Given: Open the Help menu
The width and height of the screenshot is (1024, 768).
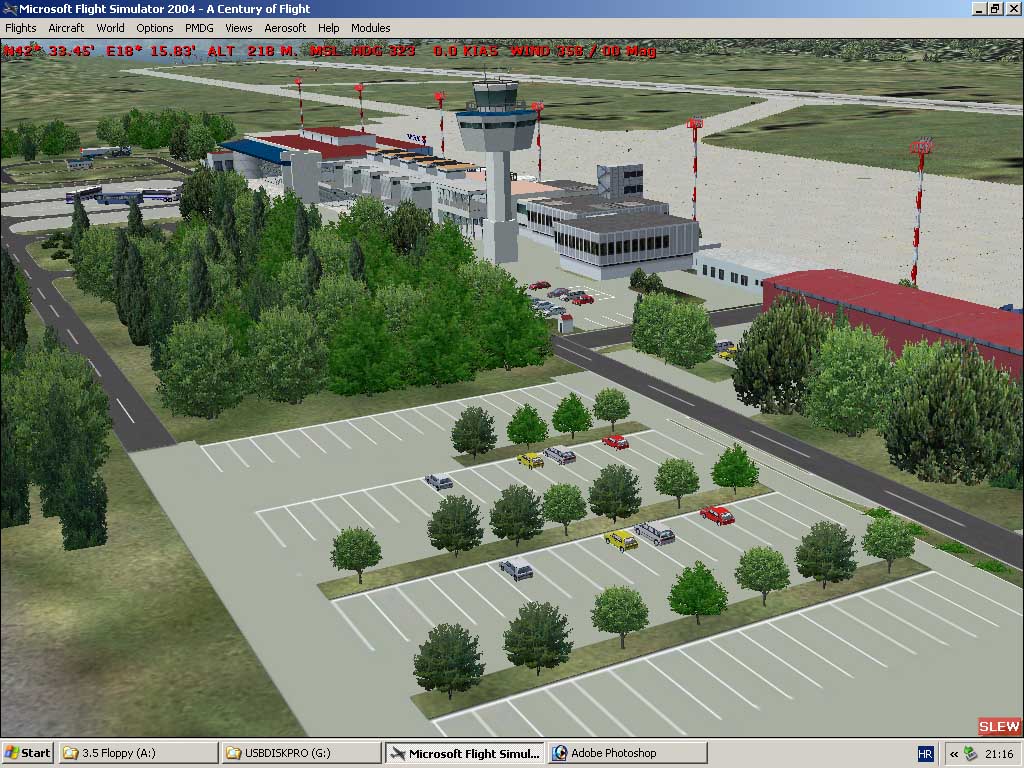Looking at the screenshot, I should 328,28.
